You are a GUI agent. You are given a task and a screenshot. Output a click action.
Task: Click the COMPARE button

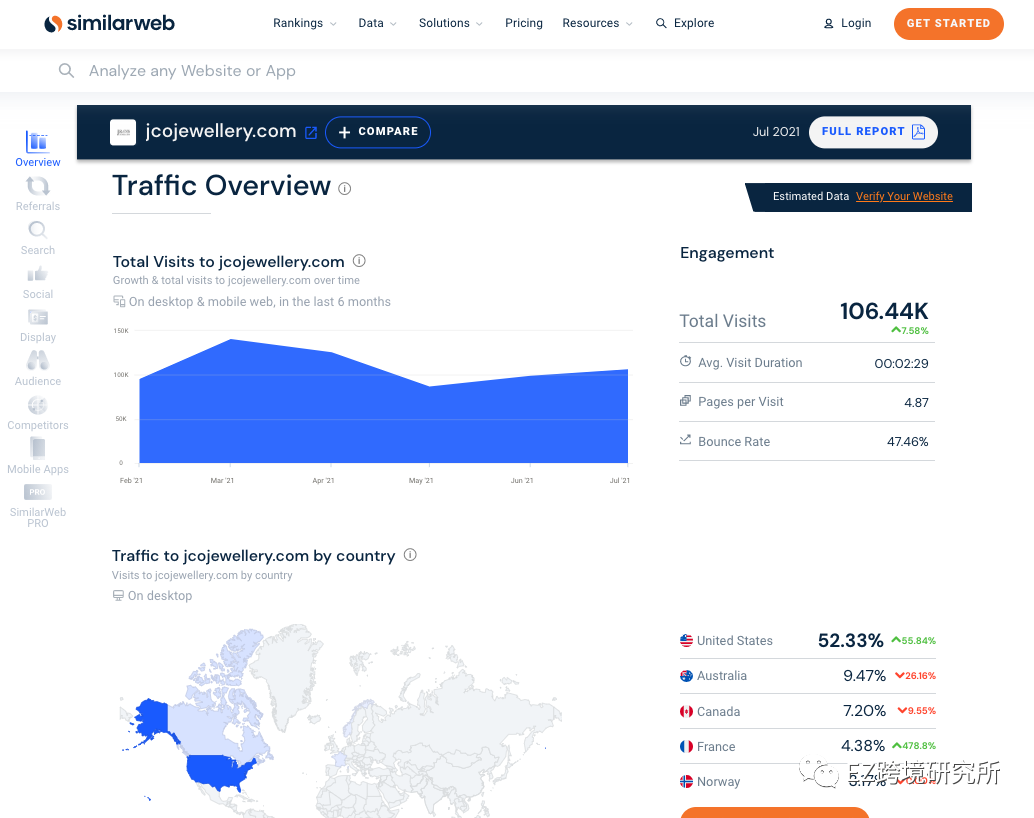(x=378, y=132)
